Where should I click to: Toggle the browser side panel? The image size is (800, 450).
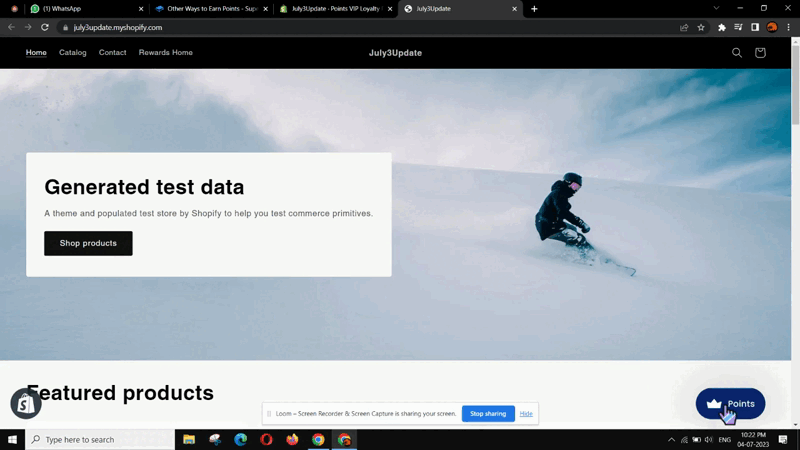tap(755, 27)
